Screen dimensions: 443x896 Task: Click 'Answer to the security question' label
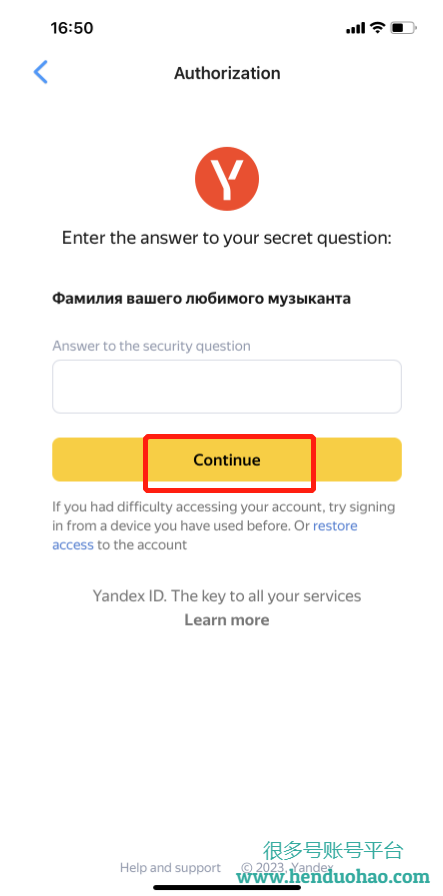[151, 346]
